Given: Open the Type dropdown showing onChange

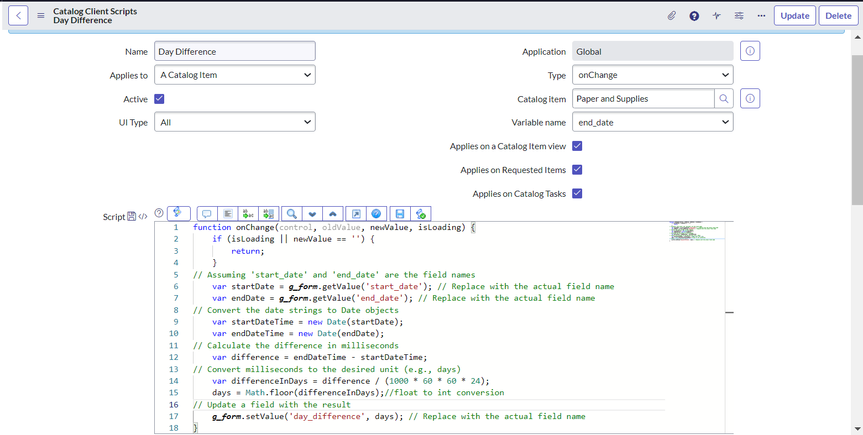Looking at the screenshot, I should coord(653,75).
